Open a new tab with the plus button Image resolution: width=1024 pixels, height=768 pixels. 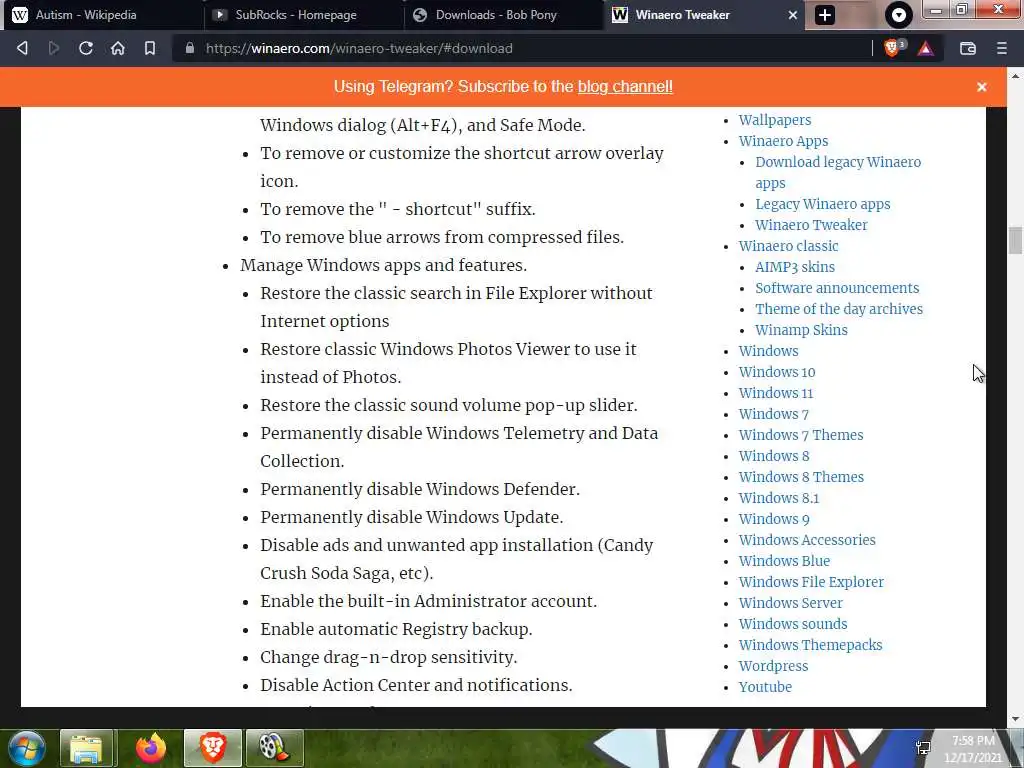(x=825, y=15)
